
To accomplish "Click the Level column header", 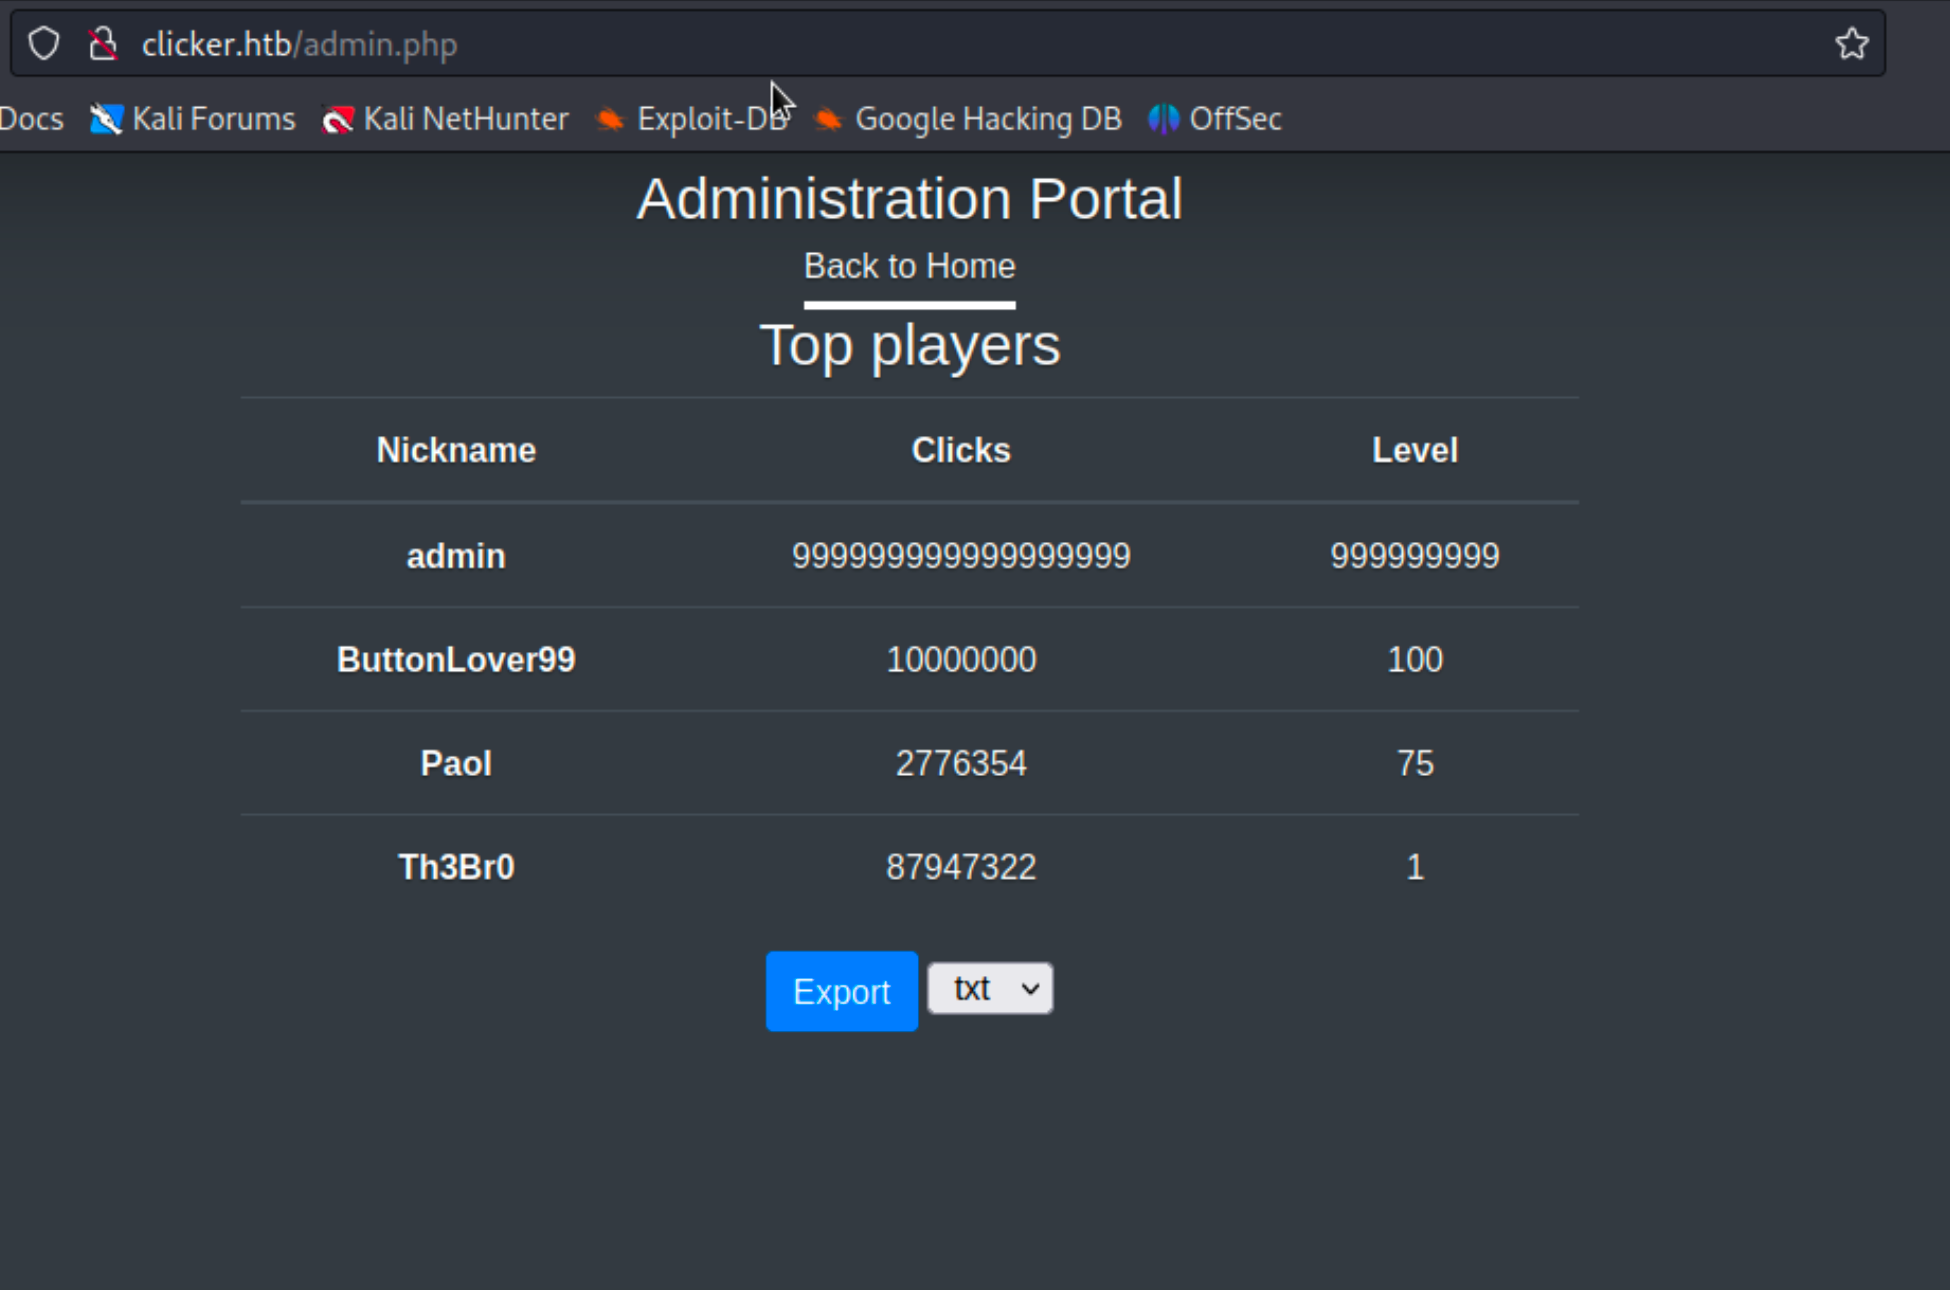I will click(1414, 450).
